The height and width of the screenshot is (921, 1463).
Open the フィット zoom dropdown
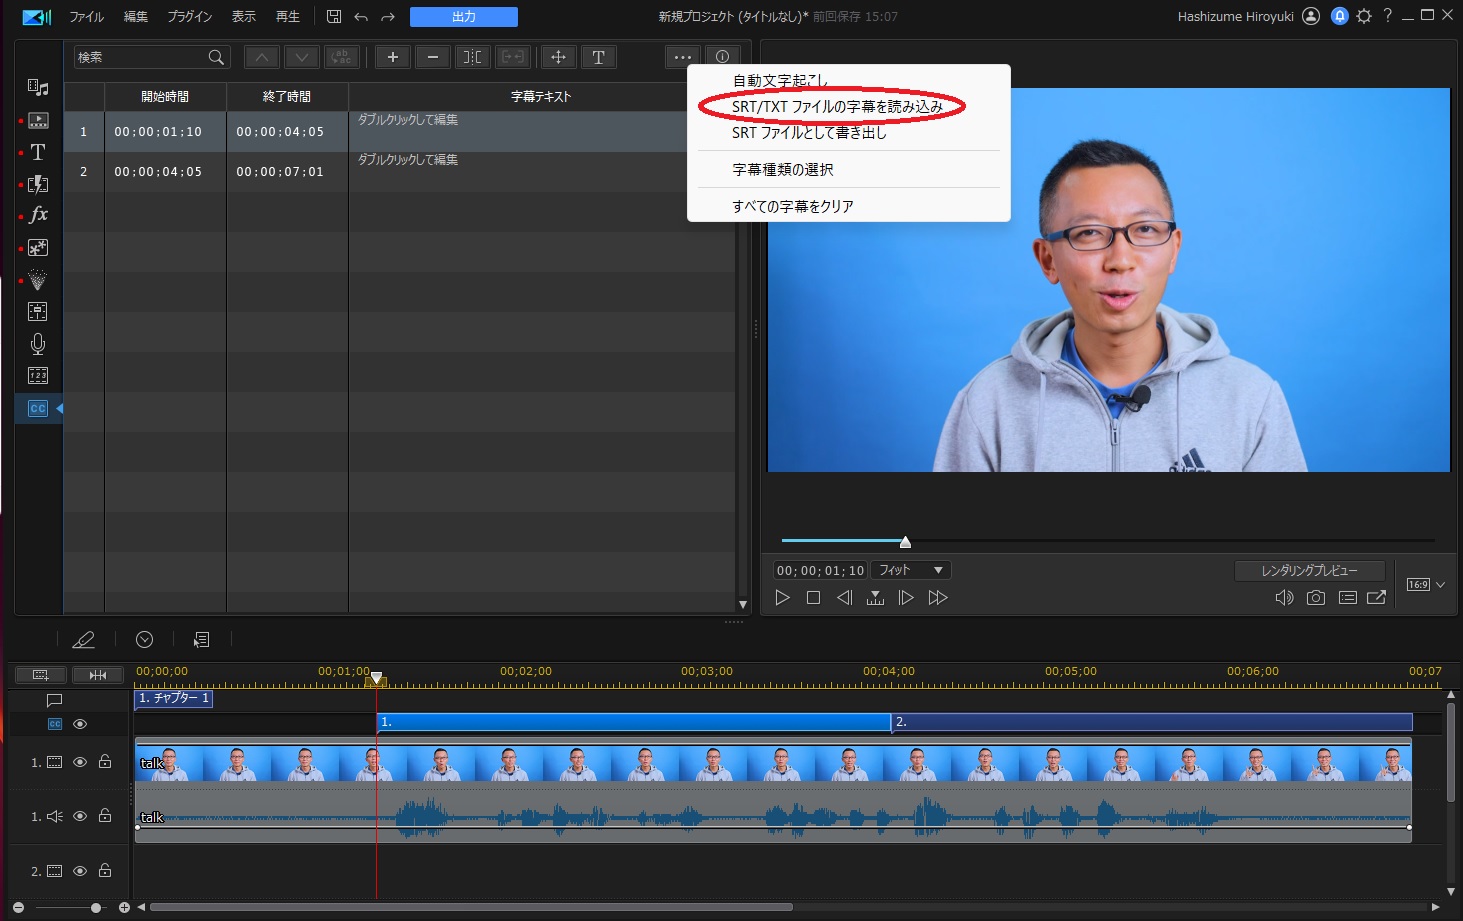911,570
